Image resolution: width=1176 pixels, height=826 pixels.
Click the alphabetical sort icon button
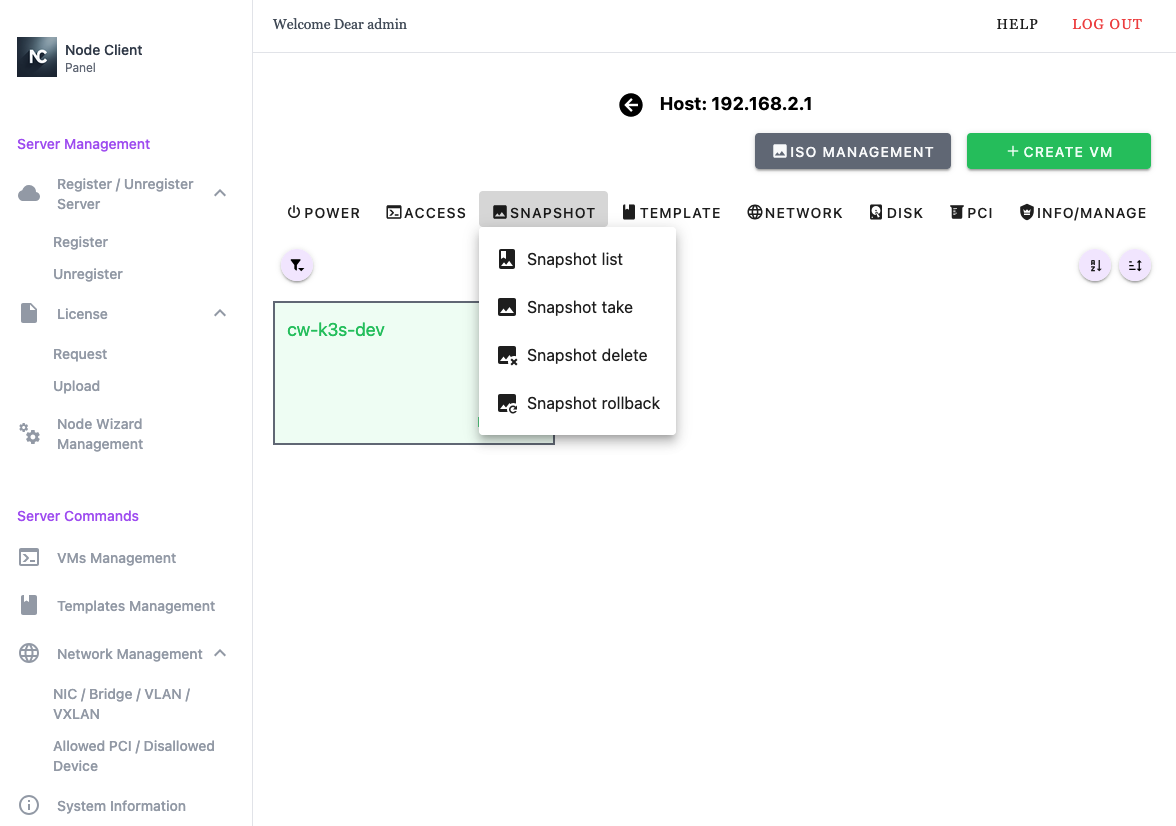1095,266
